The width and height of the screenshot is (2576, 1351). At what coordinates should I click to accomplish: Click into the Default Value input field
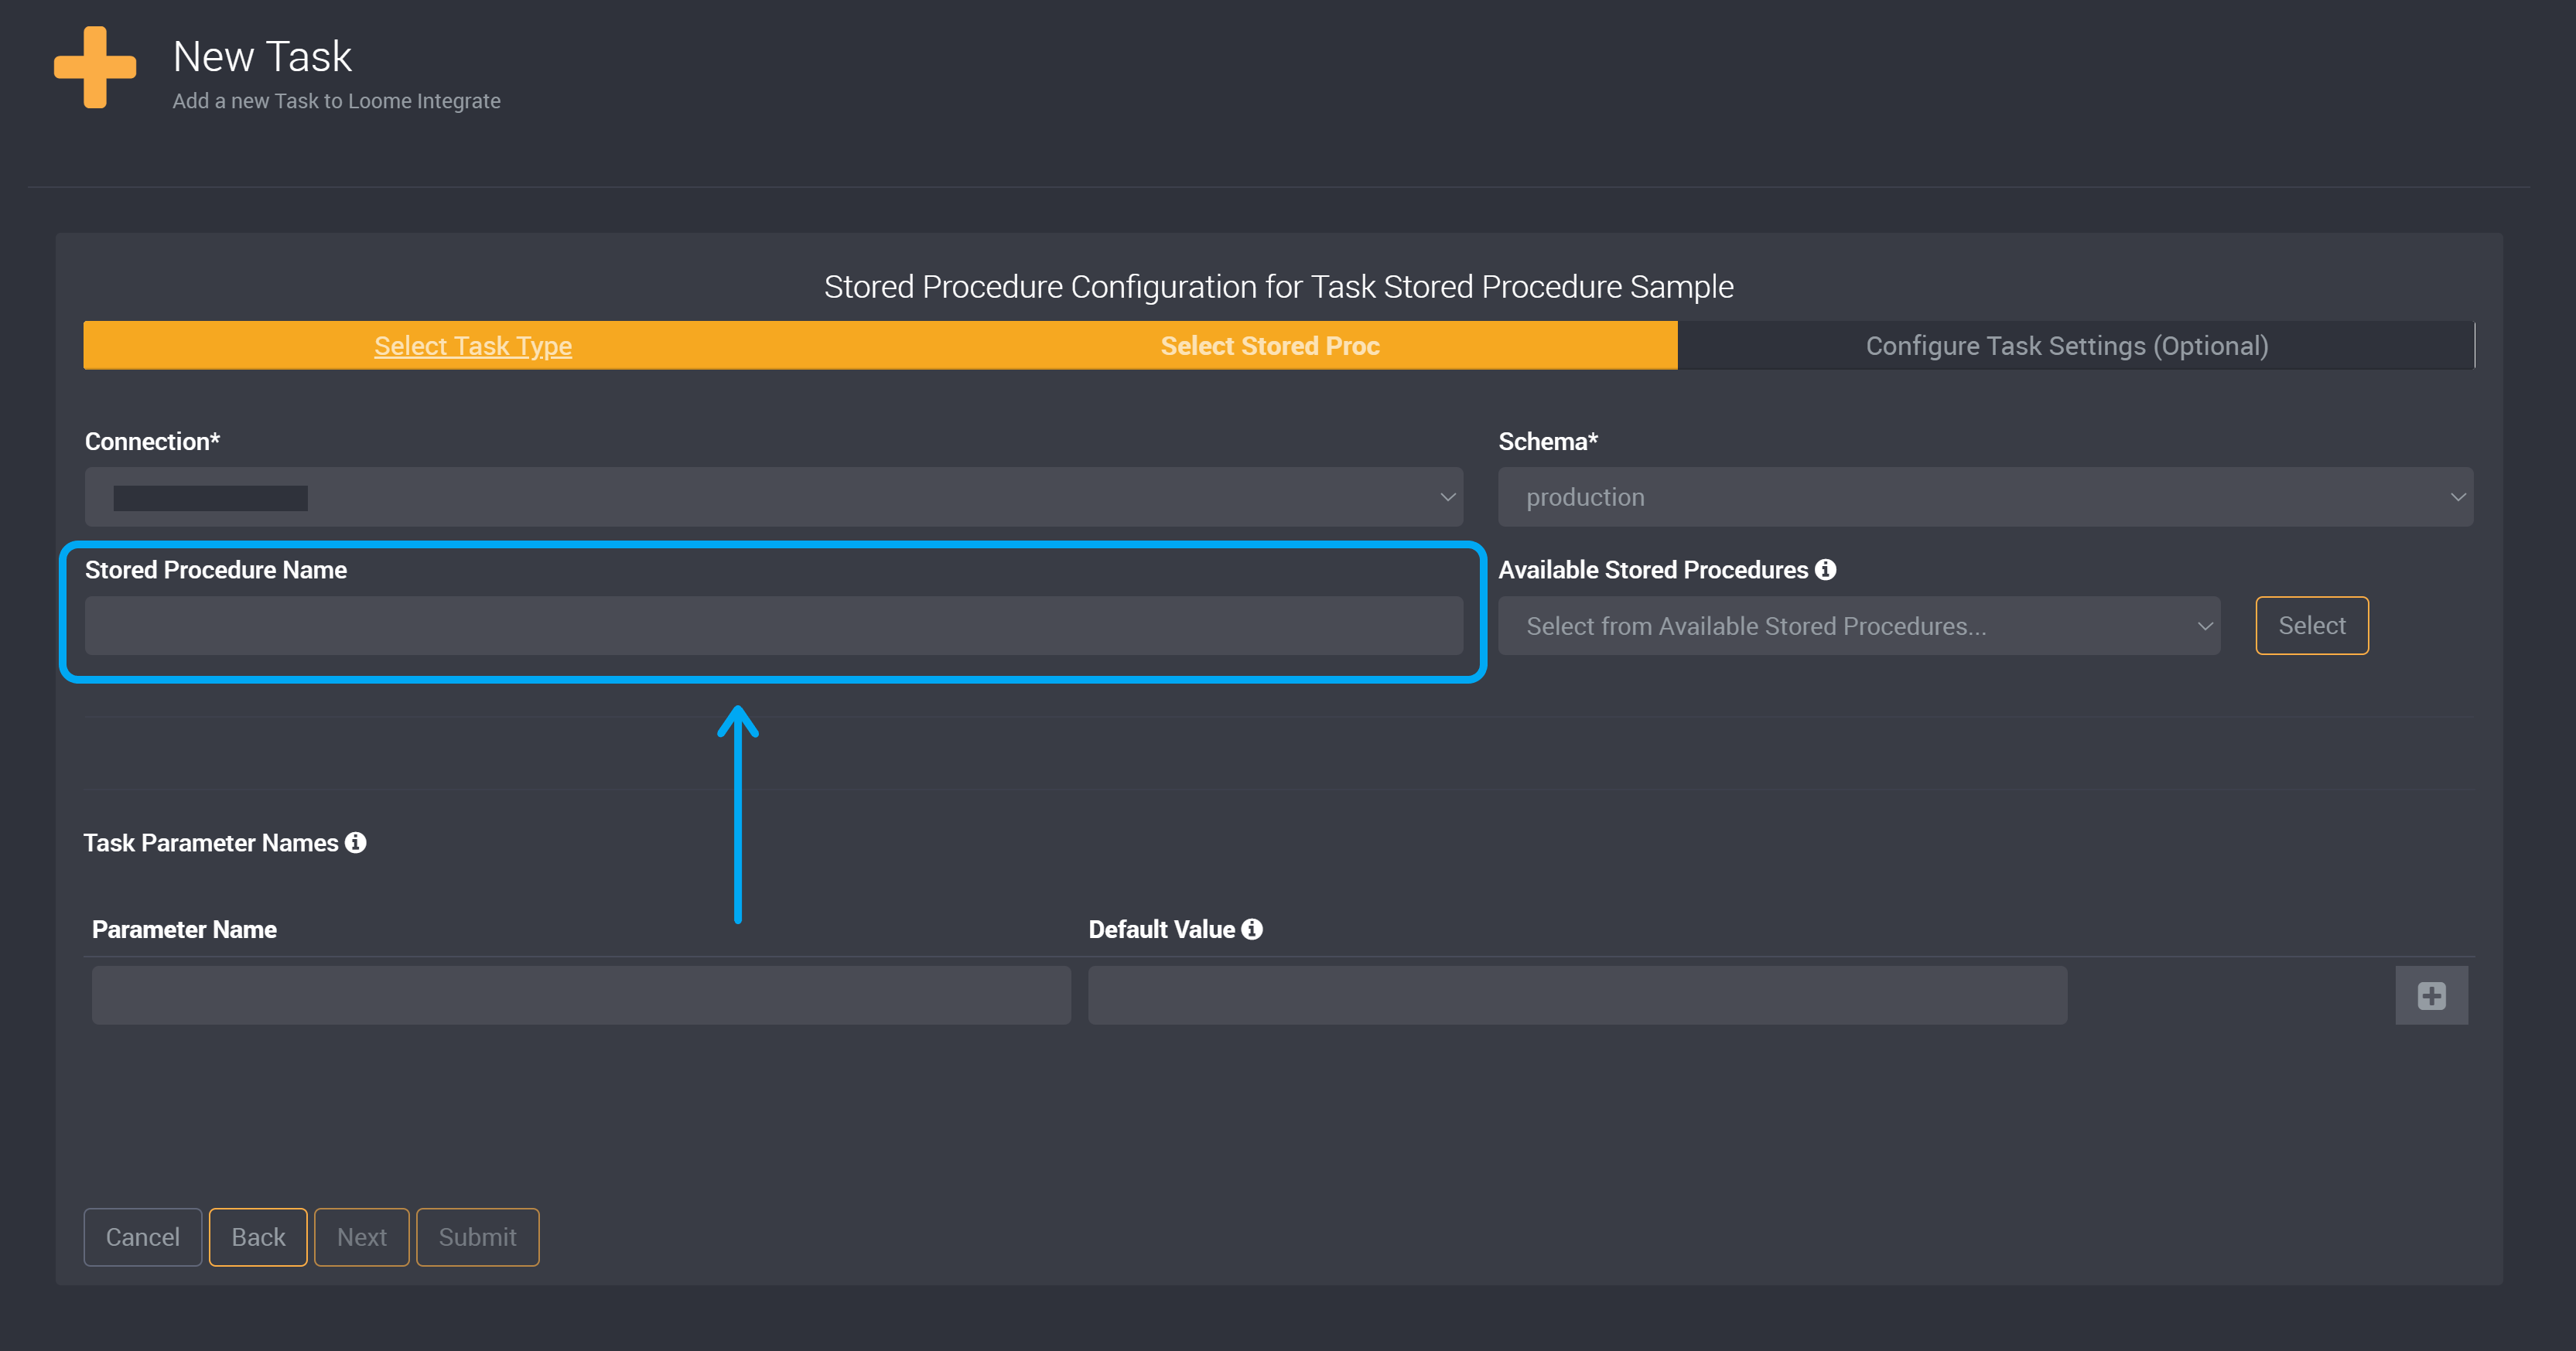click(1577, 995)
